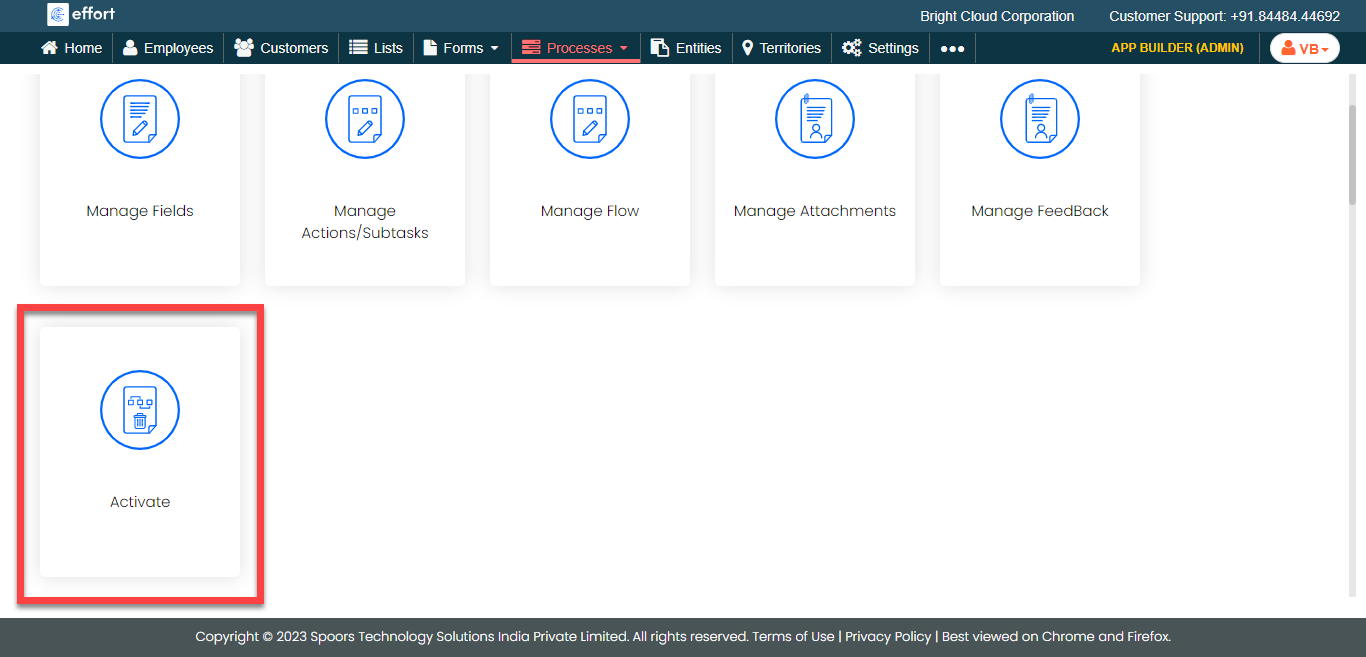Open the VB user profile dropdown
The width and height of the screenshot is (1366, 657).
(x=1304, y=48)
